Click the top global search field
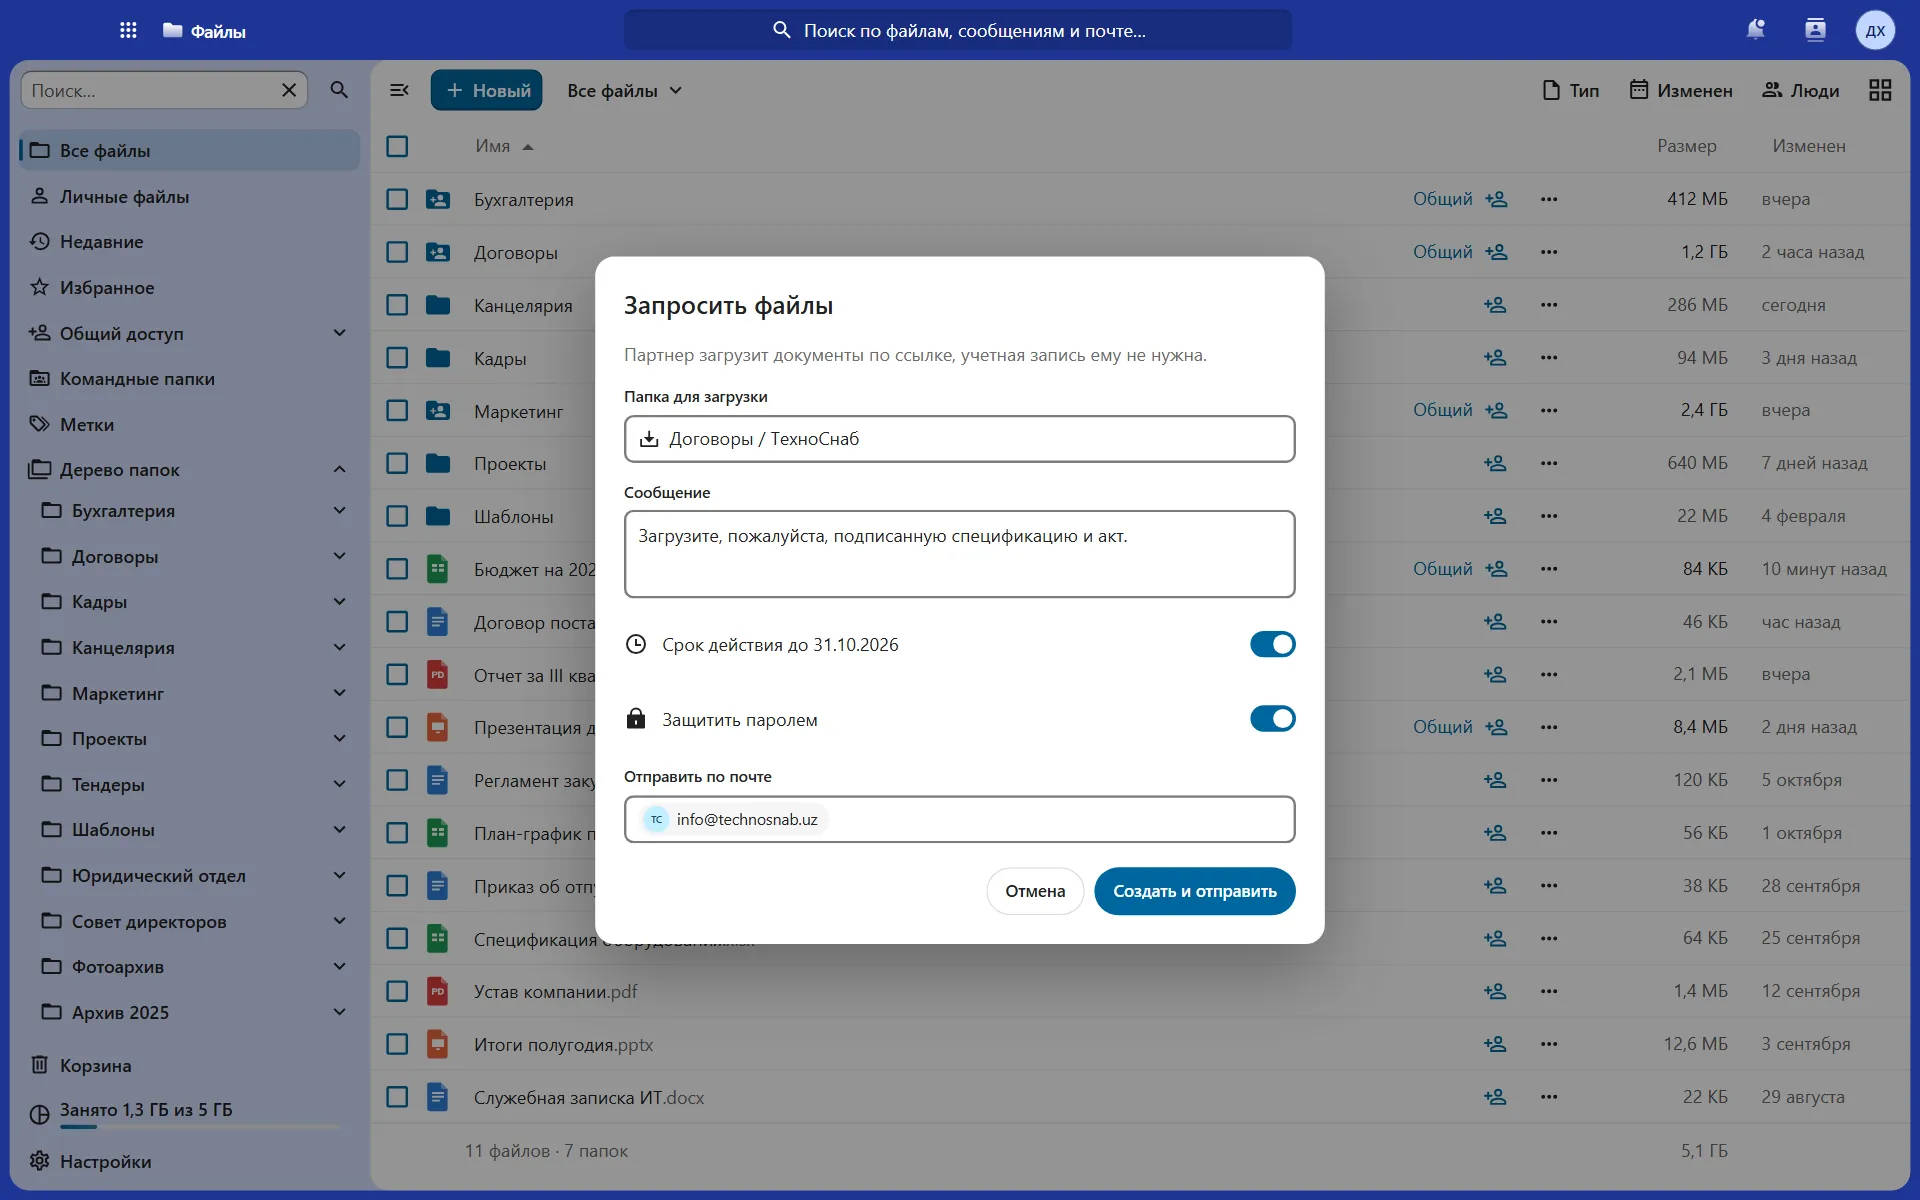The width and height of the screenshot is (1920, 1200). click(958, 30)
